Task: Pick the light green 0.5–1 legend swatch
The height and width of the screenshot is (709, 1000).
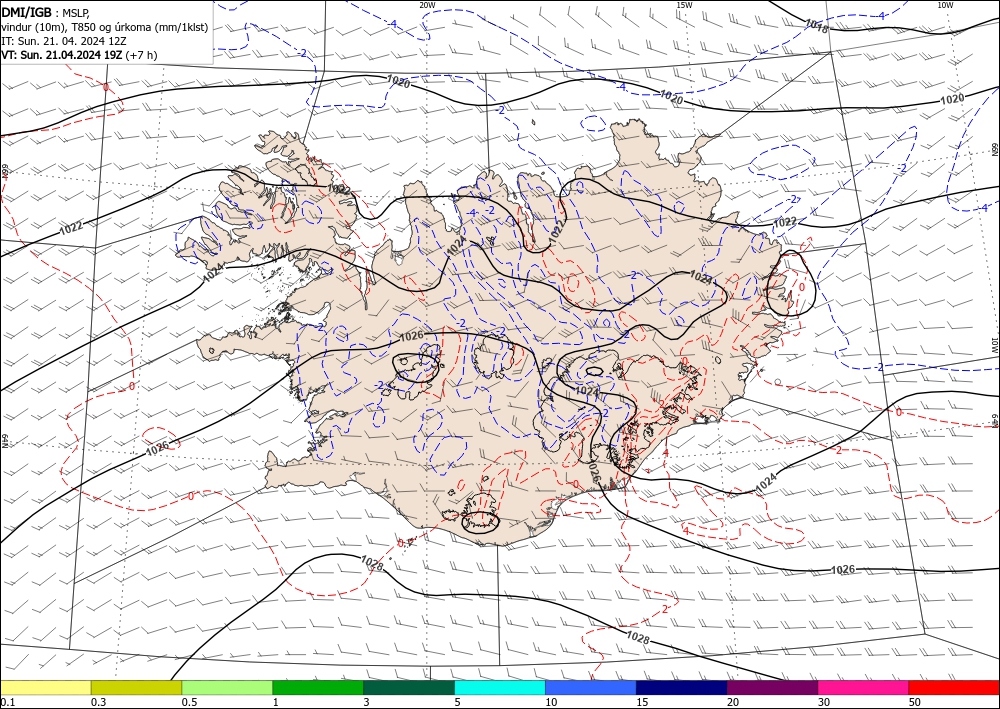Action: point(227,687)
